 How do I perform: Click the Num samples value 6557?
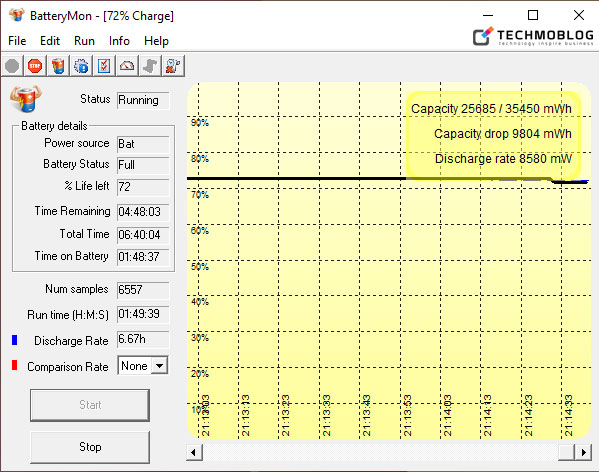(143, 290)
